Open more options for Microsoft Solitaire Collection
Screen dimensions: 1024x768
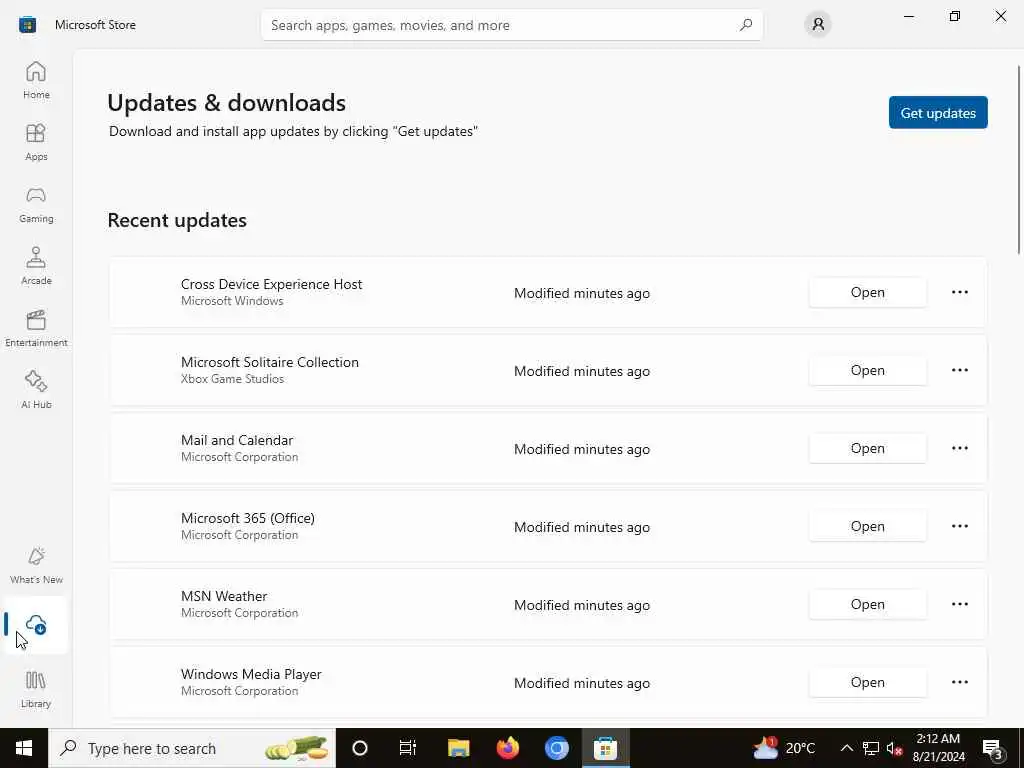click(x=959, y=370)
